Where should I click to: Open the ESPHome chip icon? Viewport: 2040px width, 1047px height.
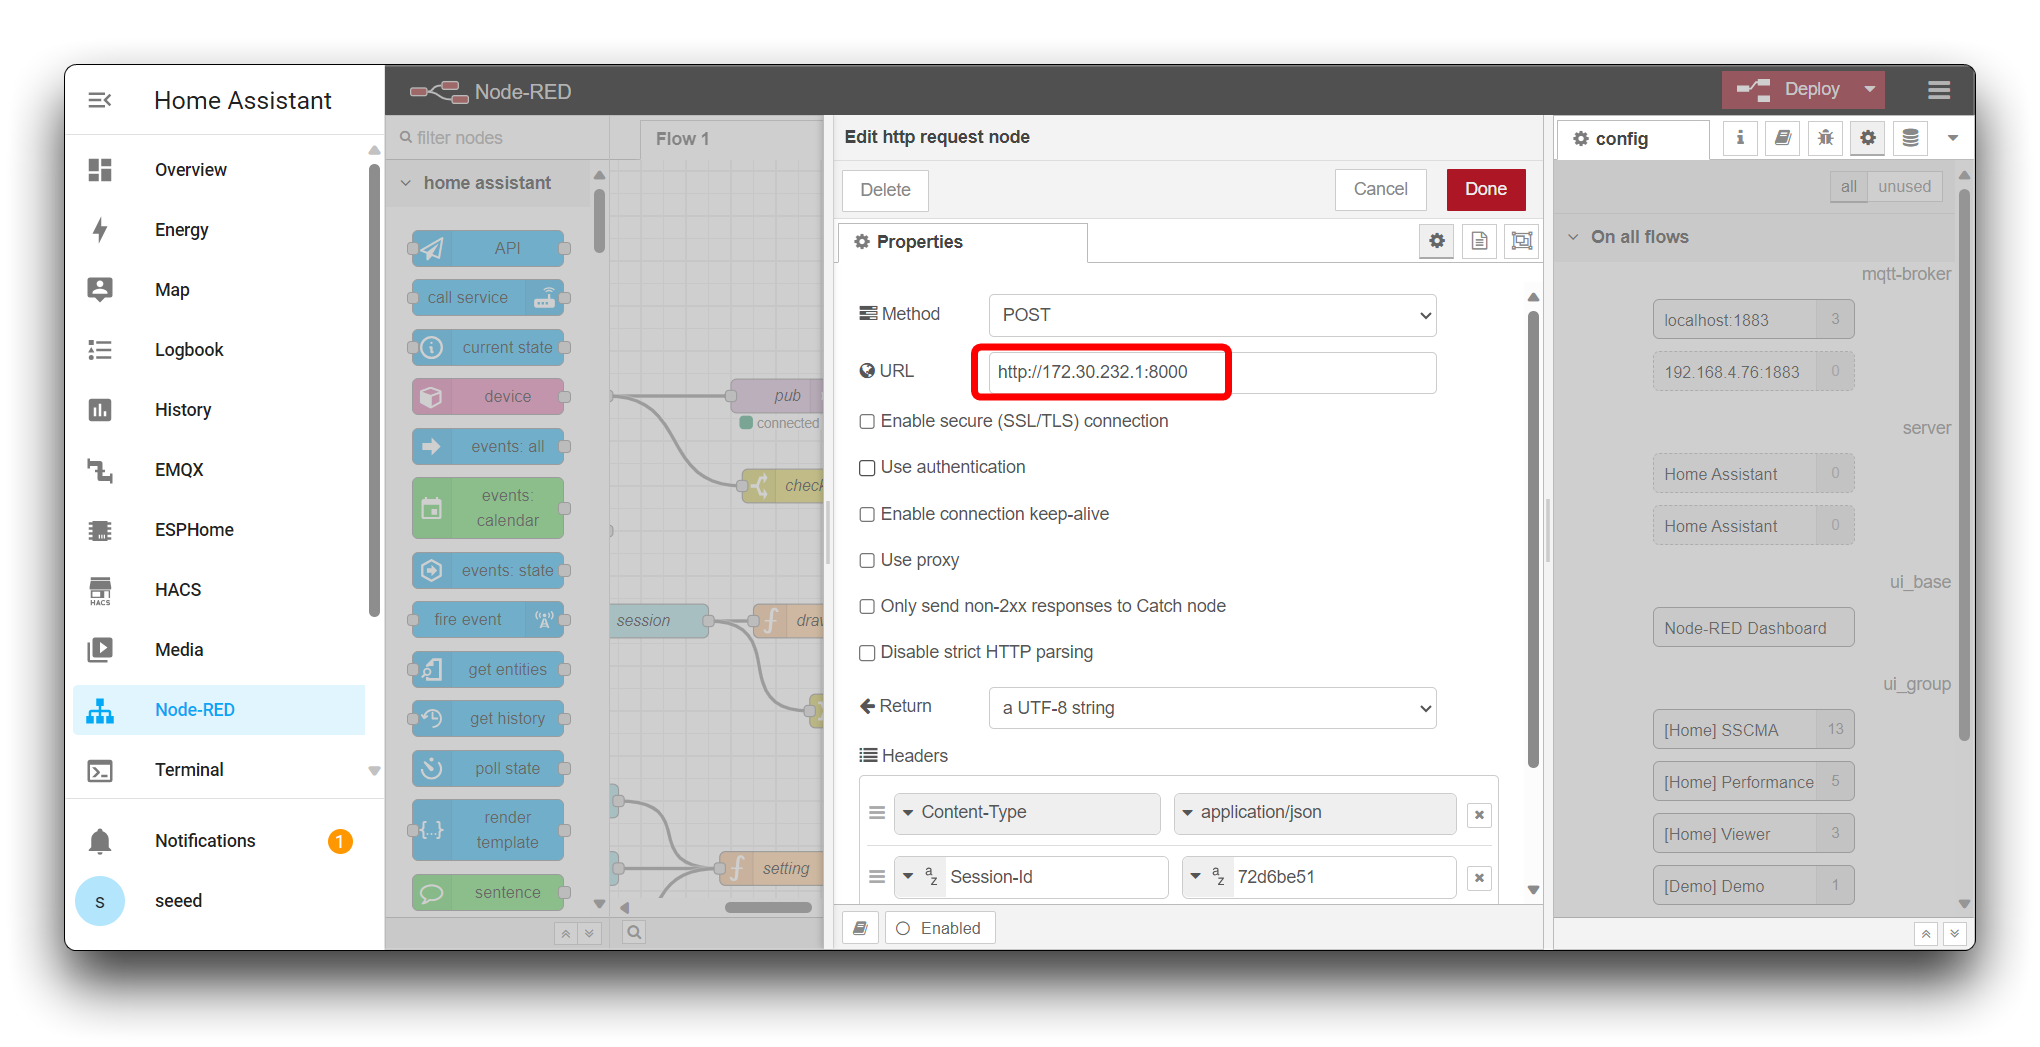pos(100,530)
